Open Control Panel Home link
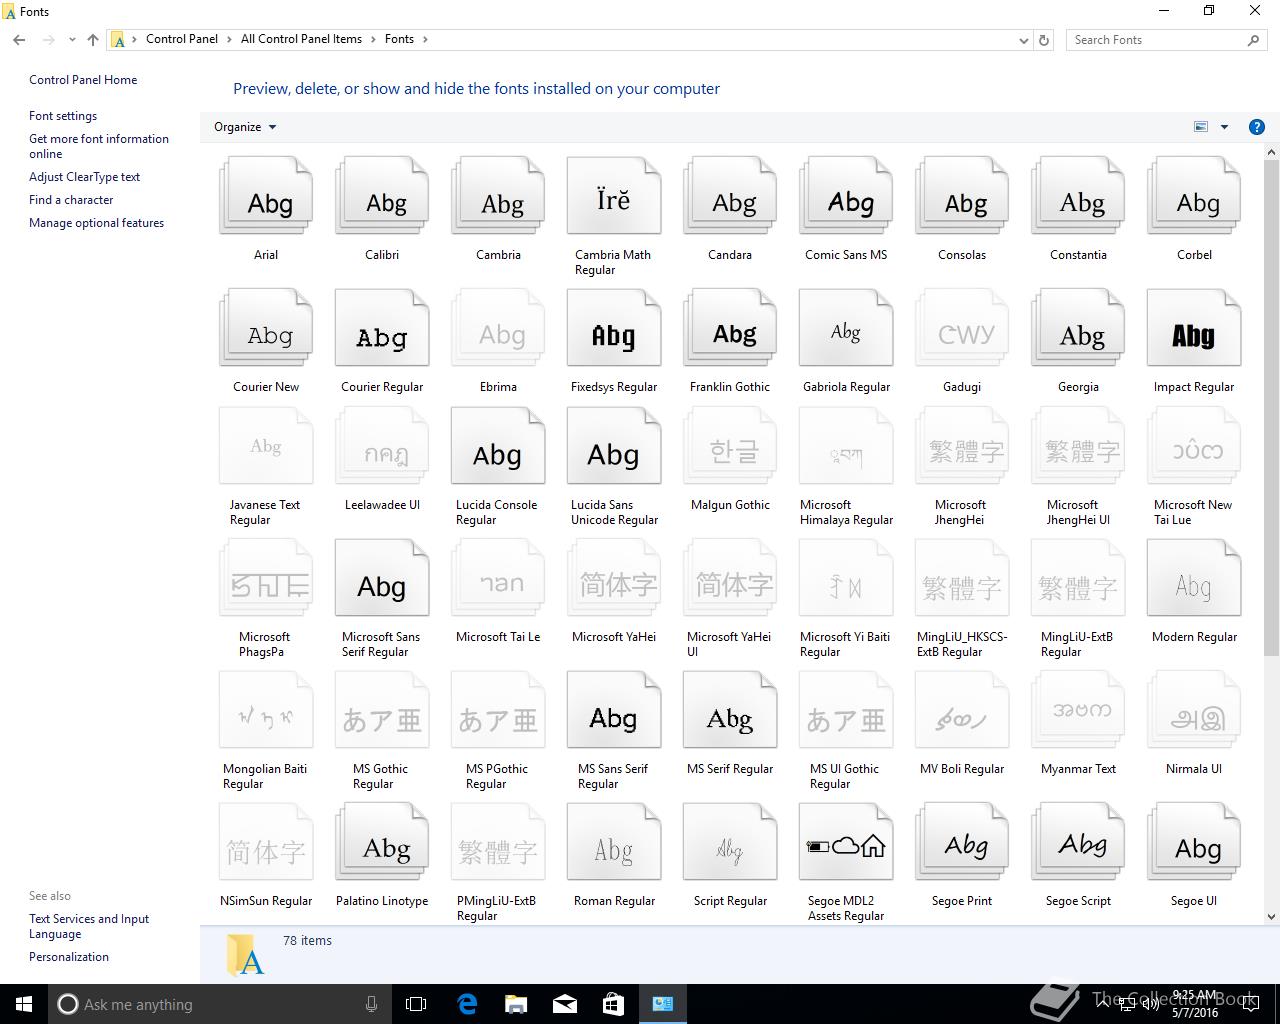 [83, 80]
